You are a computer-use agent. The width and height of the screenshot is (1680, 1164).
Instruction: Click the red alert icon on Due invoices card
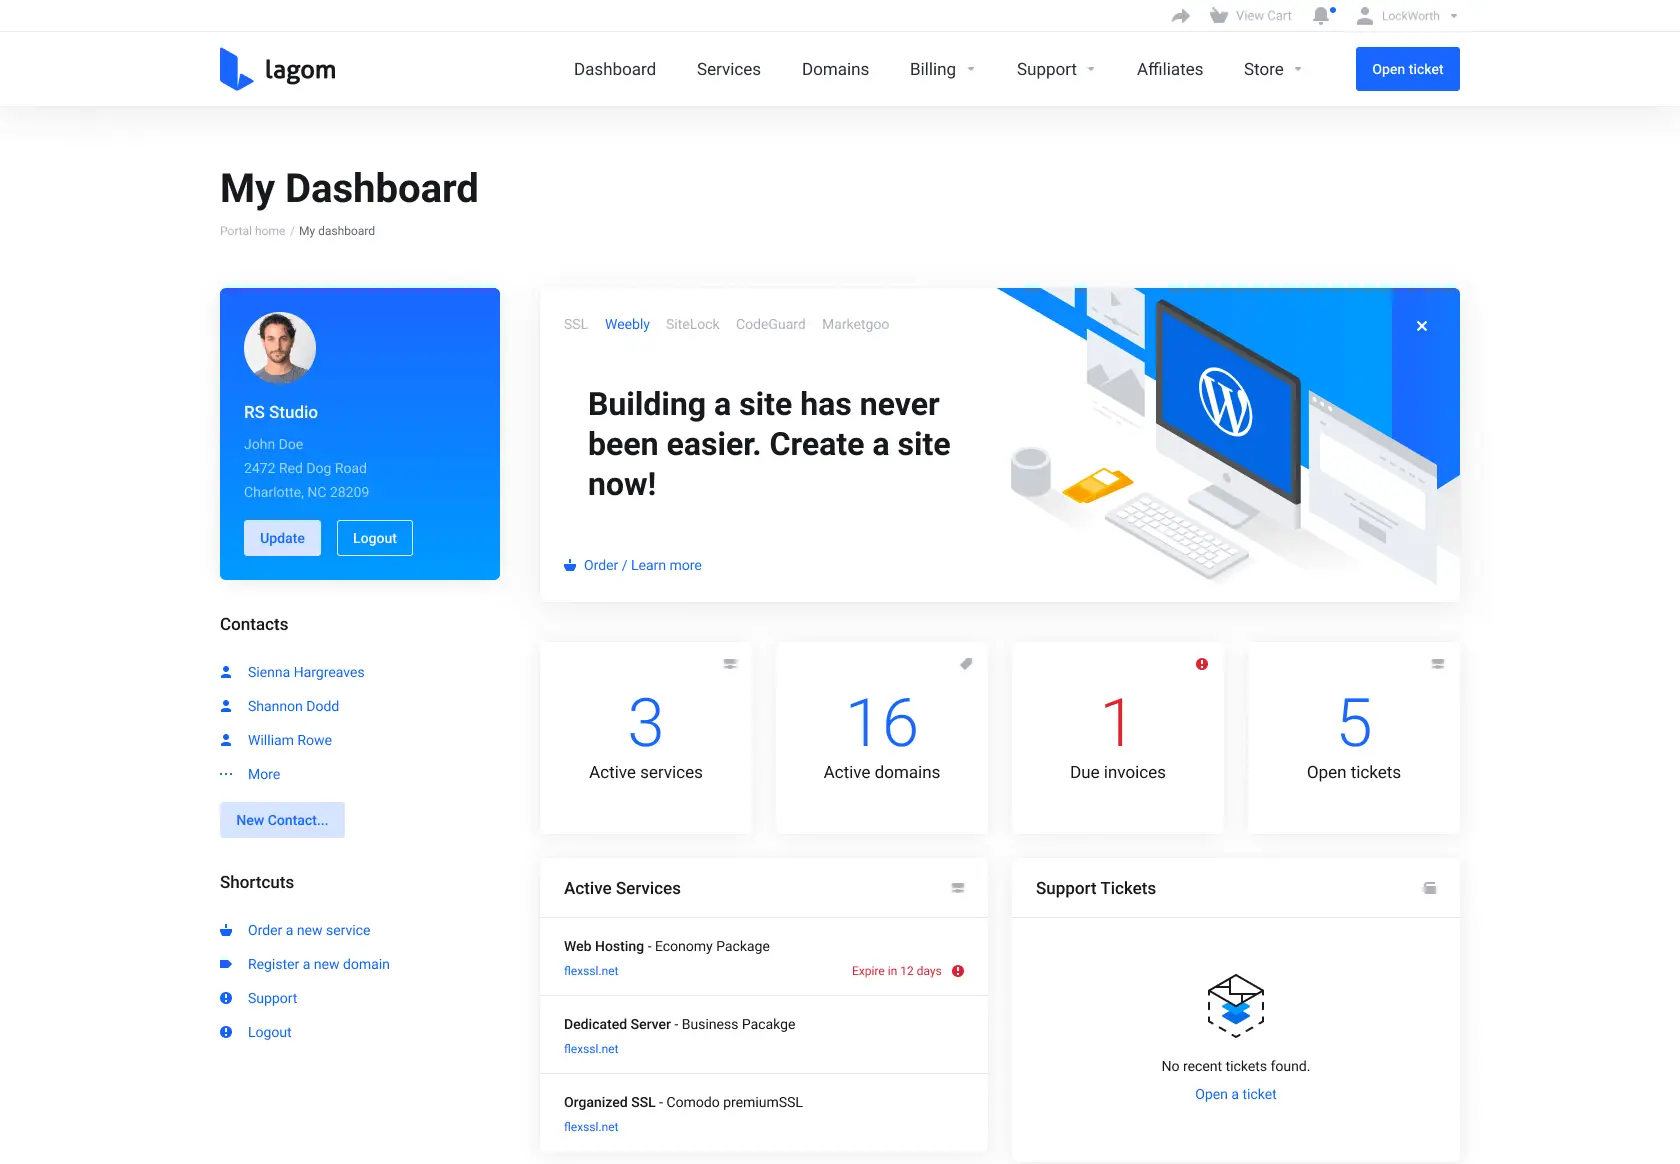pos(1202,664)
